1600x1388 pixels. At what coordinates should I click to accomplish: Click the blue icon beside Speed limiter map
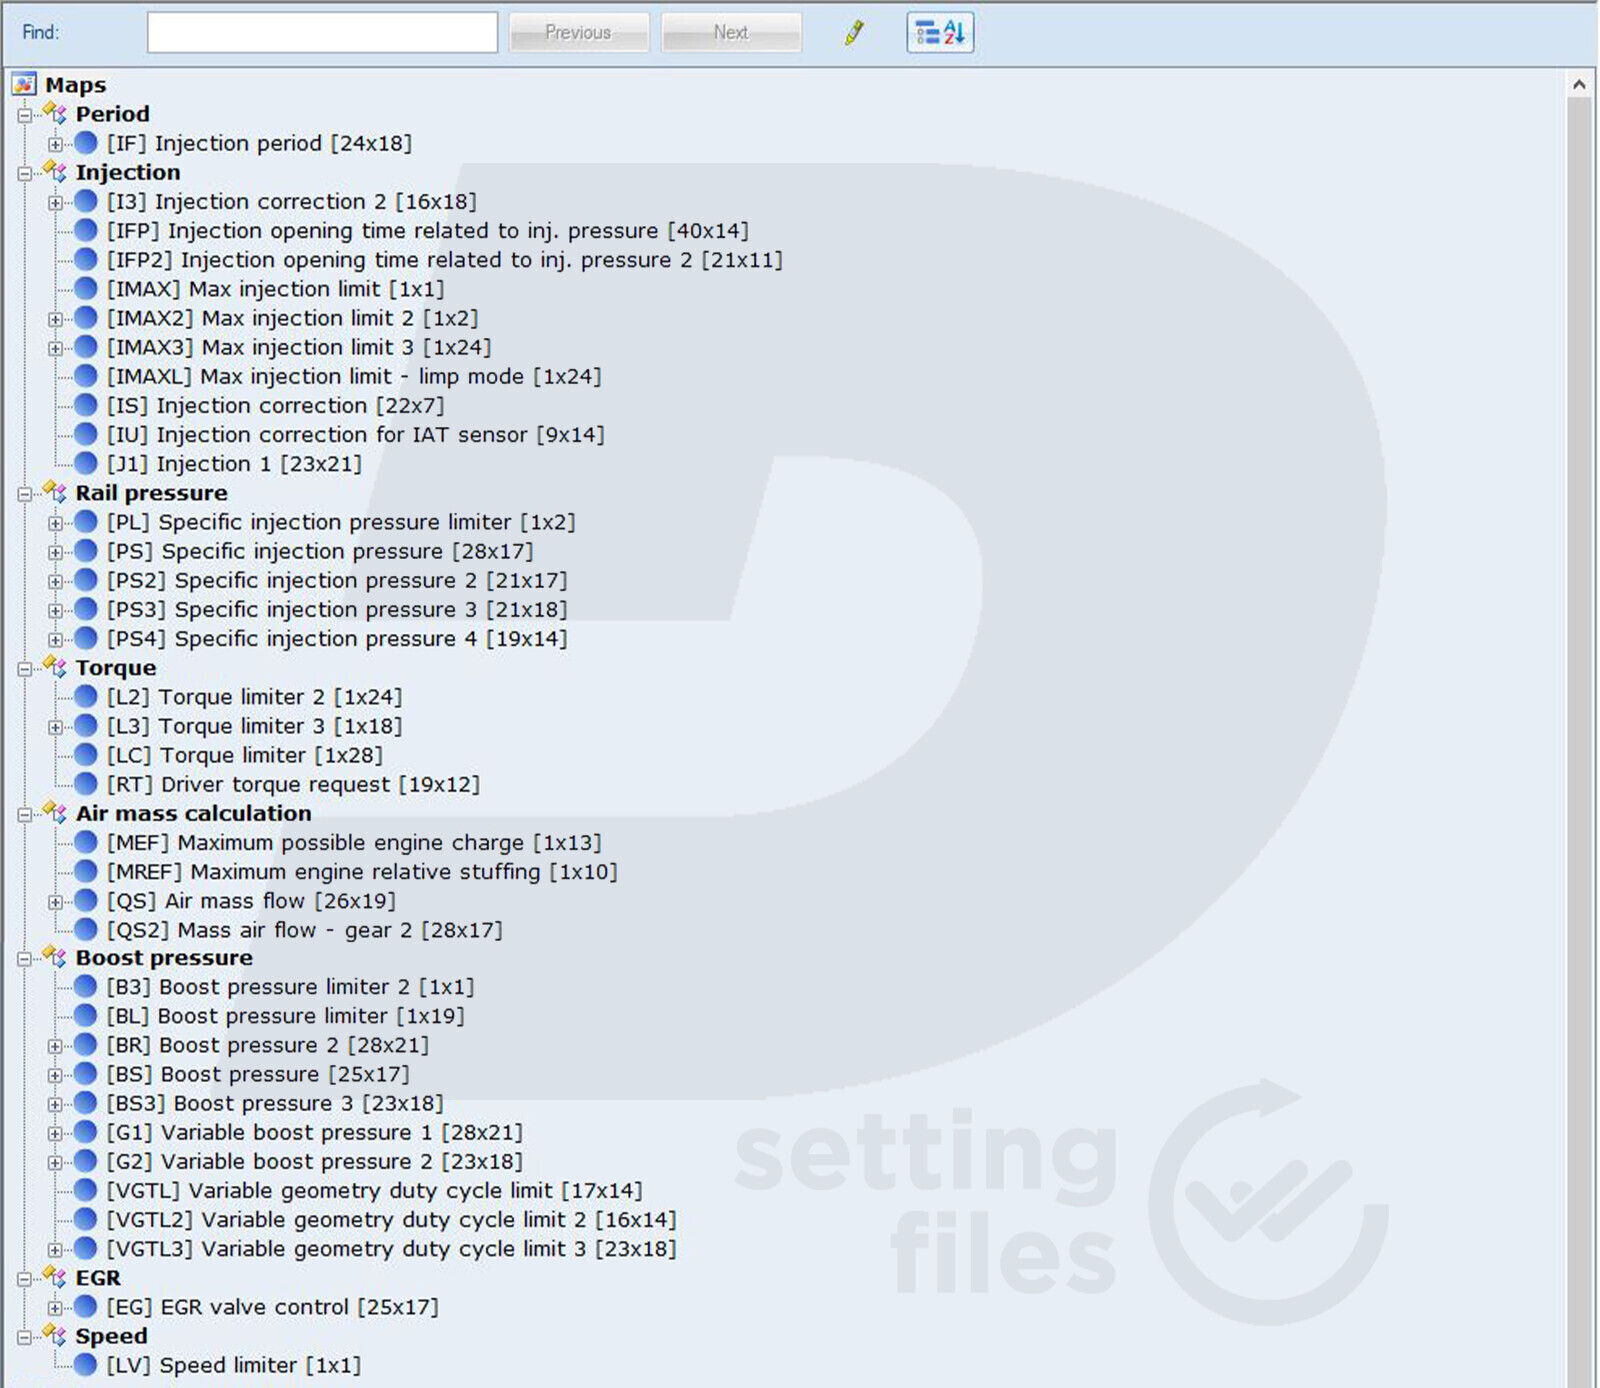coord(86,1365)
